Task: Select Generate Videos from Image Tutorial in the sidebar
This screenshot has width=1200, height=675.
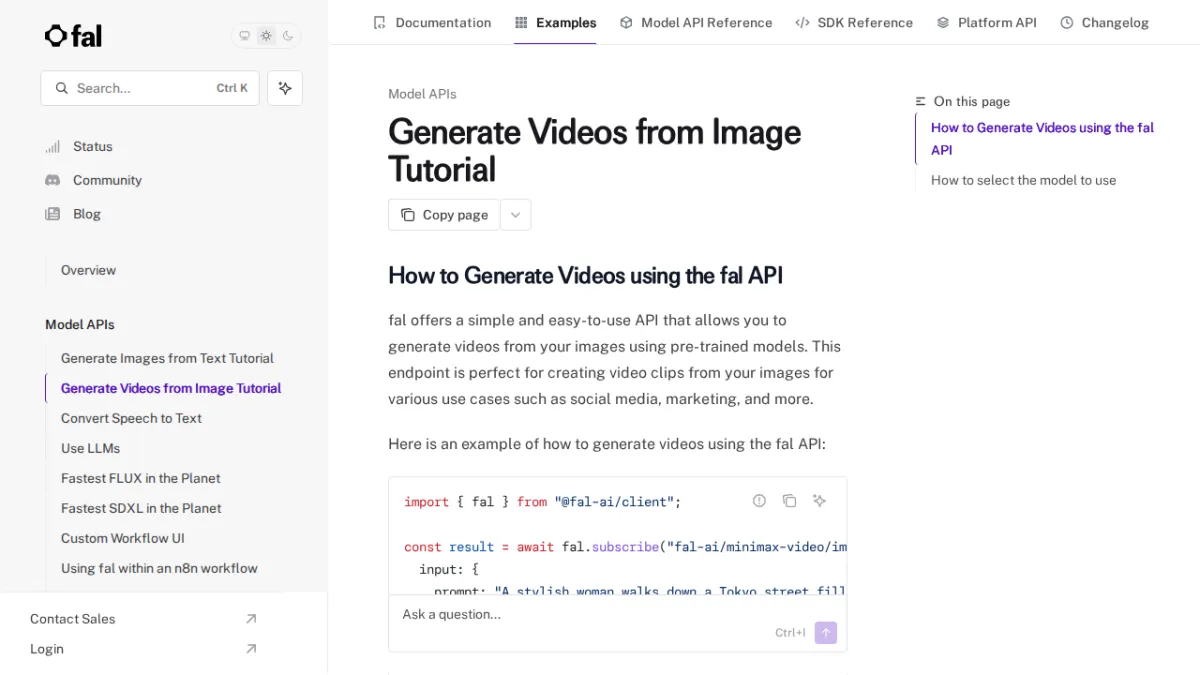Action: coord(171,388)
